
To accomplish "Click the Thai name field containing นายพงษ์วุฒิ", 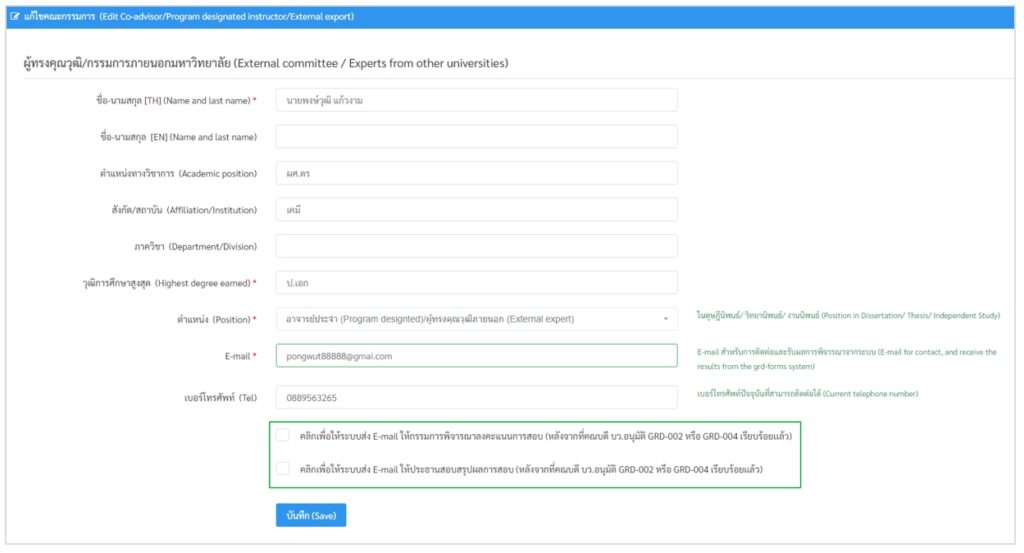I will [476, 100].
